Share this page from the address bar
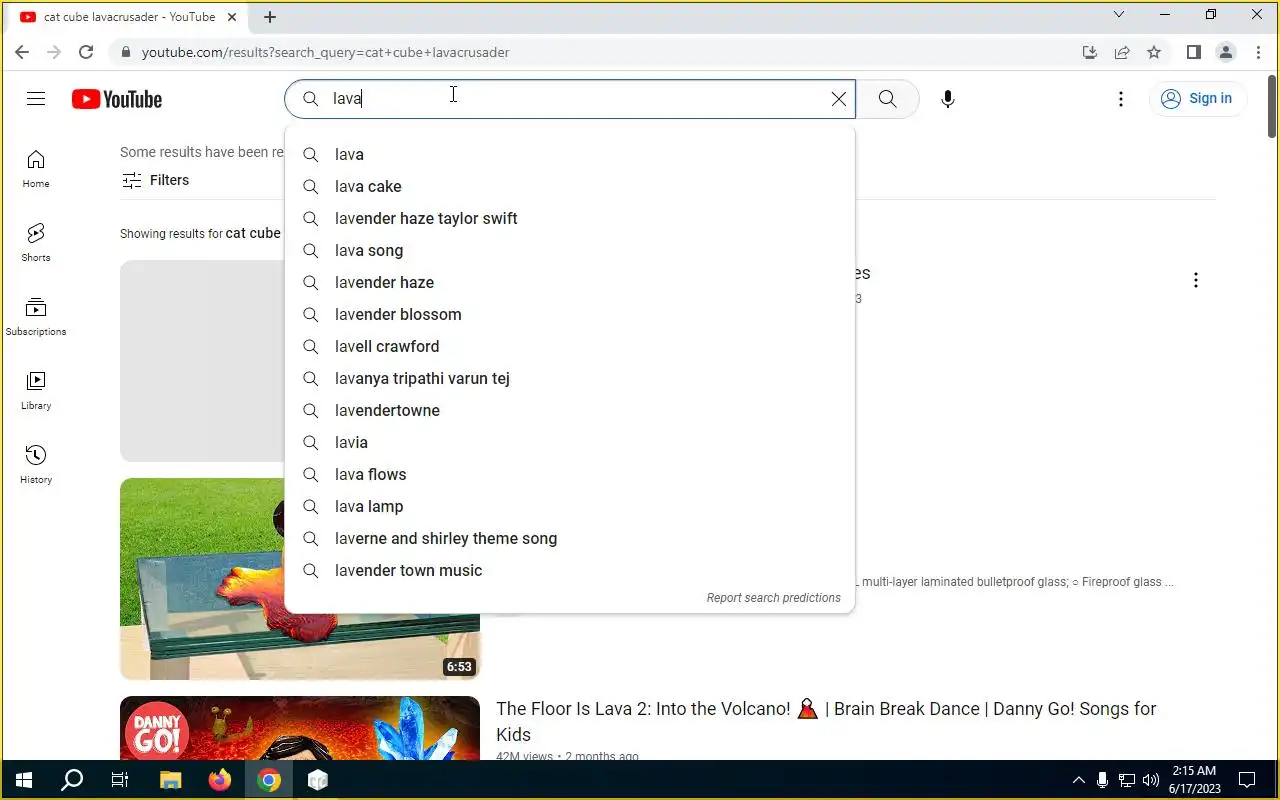The height and width of the screenshot is (800, 1280). (x=1122, y=52)
